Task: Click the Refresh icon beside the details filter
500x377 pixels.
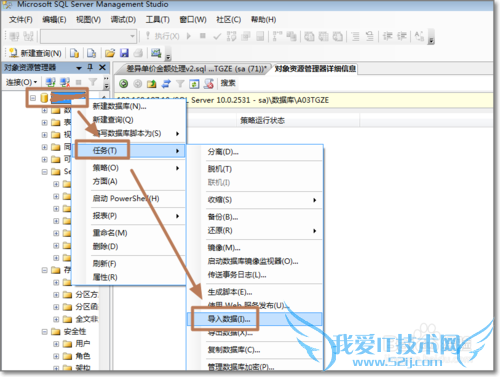Action: (x=194, y=84)
